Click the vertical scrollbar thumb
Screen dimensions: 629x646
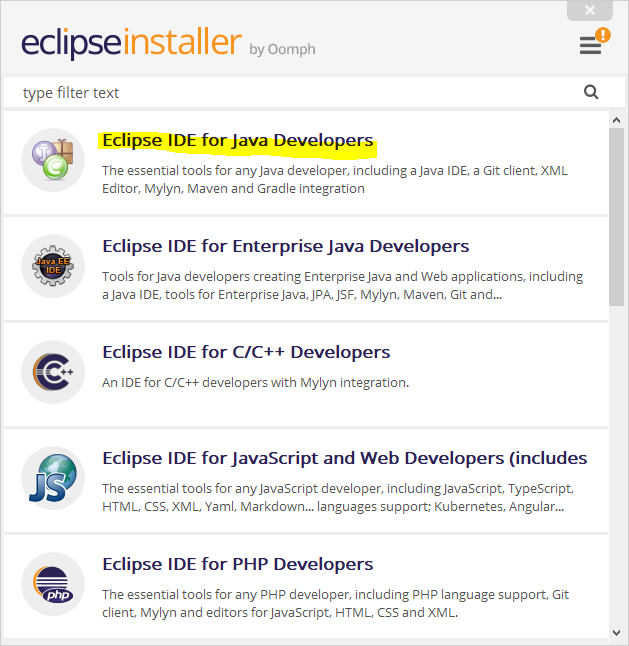(617, 217)
